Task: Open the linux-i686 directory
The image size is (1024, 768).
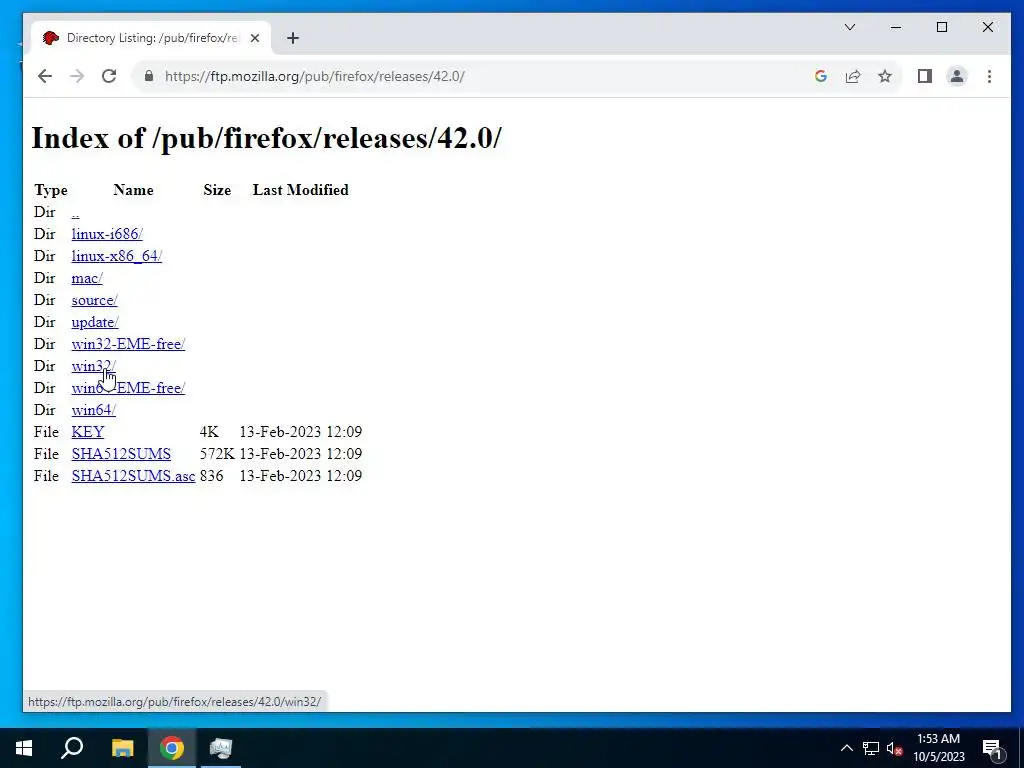Action: click(x=107, y=234)
